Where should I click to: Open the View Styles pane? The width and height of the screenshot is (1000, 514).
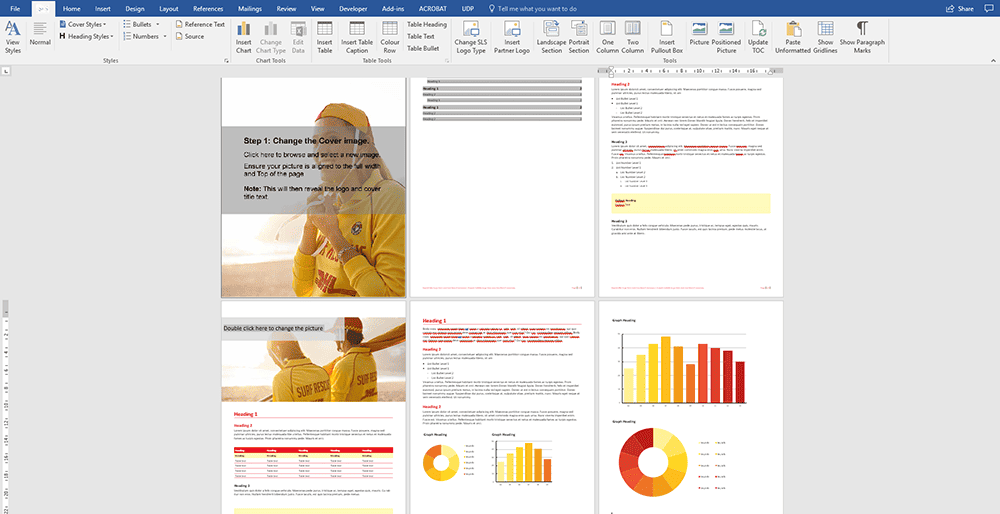[x=13, y=37]
